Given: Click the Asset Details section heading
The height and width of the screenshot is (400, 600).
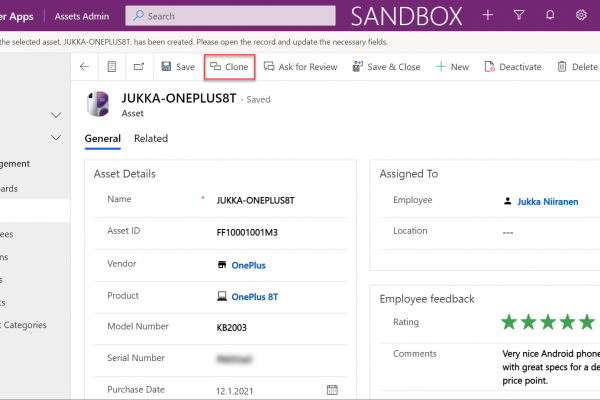Looking at the screenshot, I should pyautogui.click(x=125, y=174).
